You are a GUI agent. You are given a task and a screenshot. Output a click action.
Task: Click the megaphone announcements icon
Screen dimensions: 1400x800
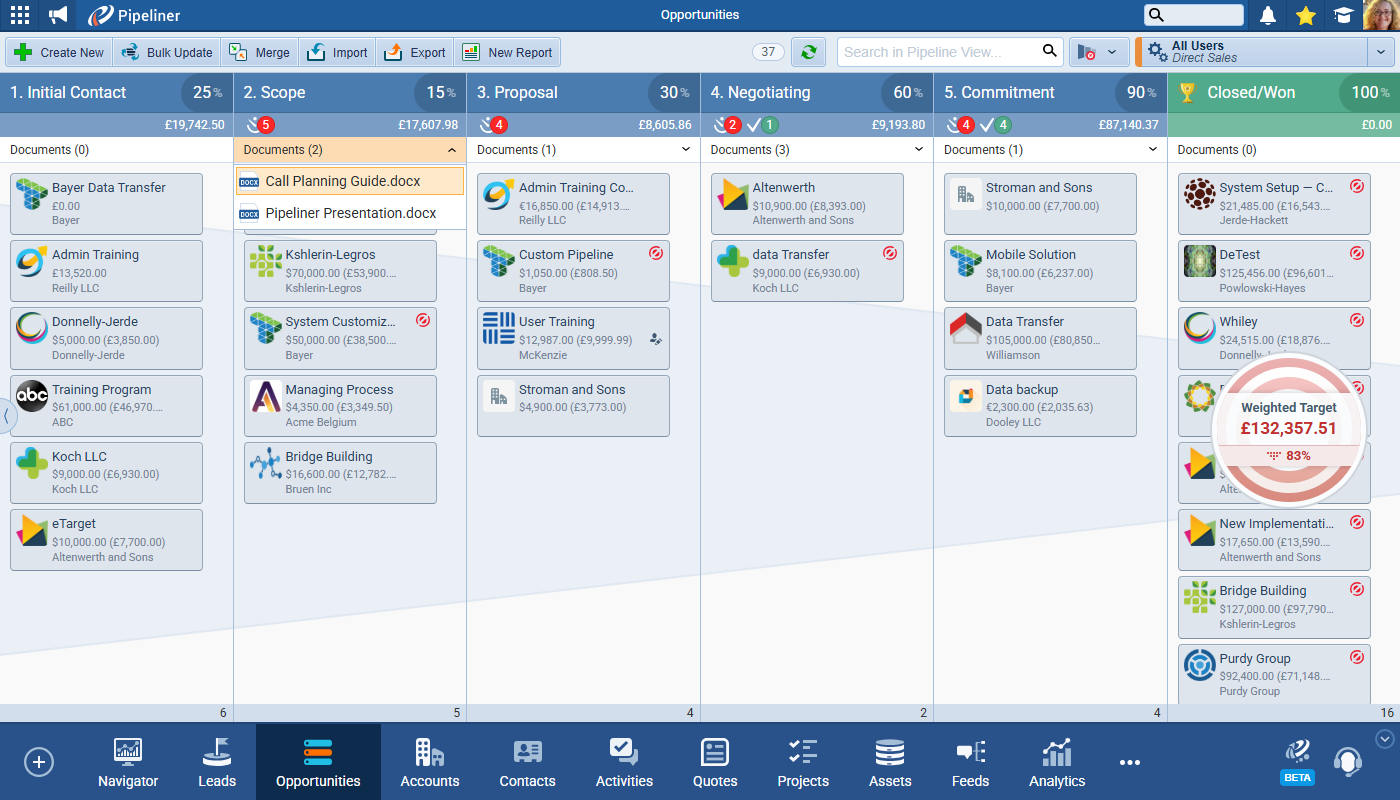[59, 15]
